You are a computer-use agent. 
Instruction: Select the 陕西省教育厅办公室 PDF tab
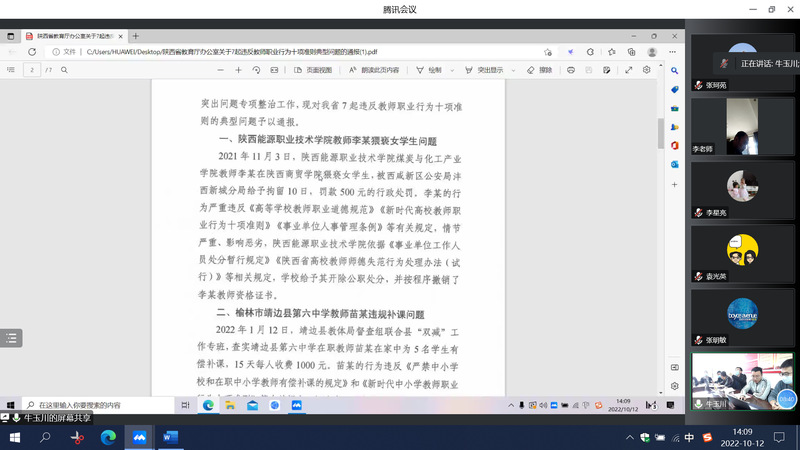(x=74, y=36)
